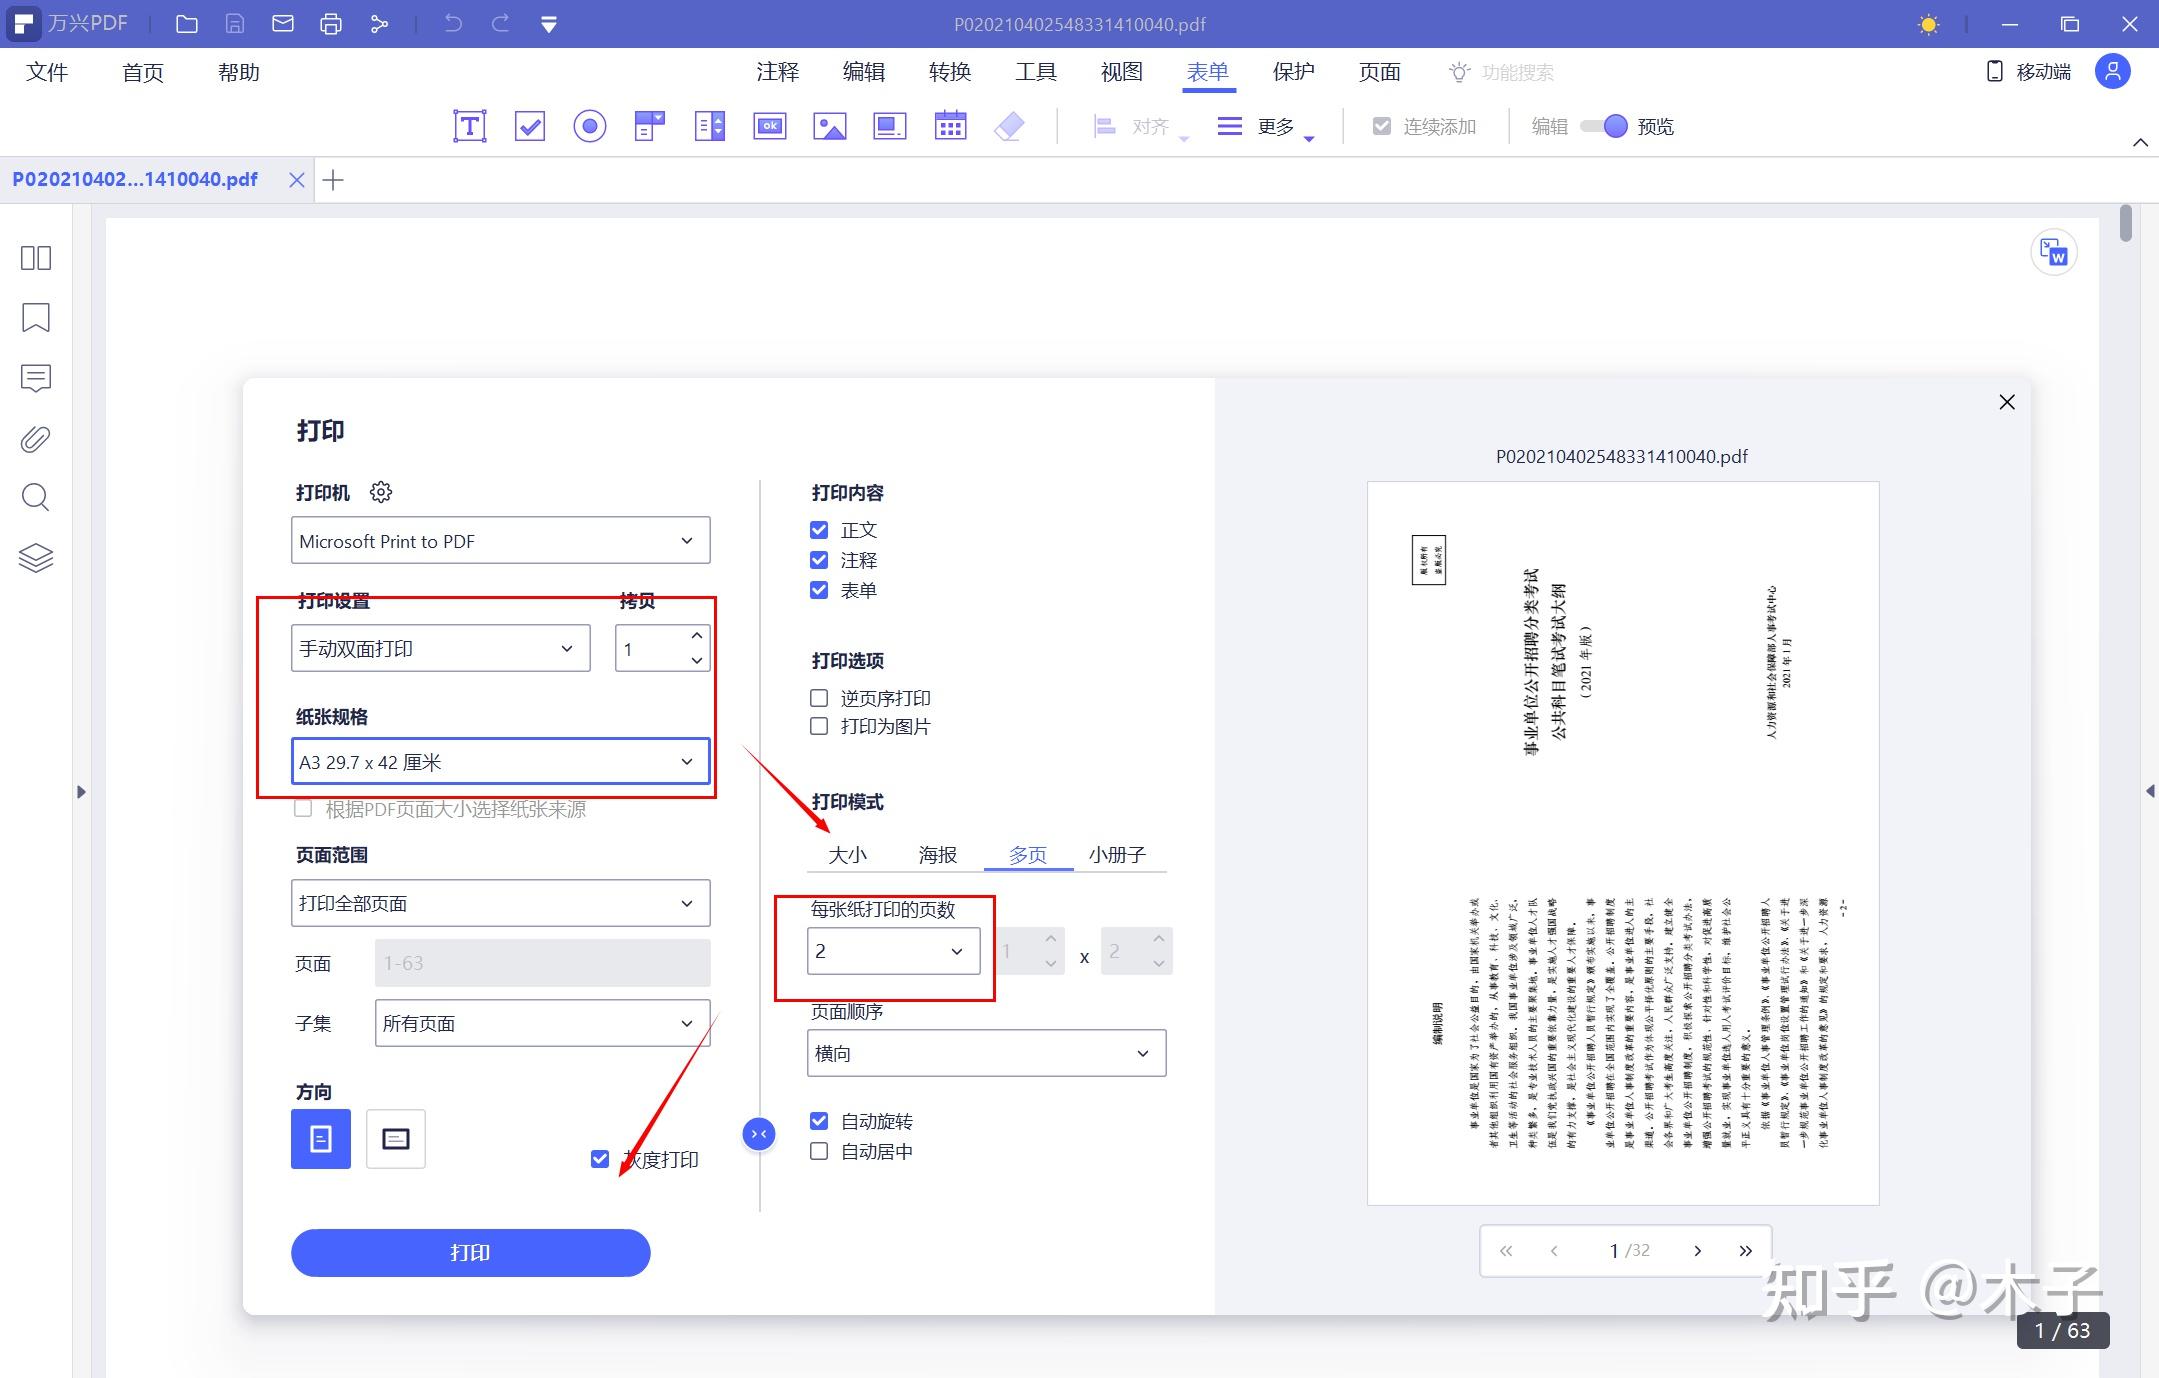The width and height of the screenshot is (2159, 1378).
Task: Select the date field form tool
Action: (950, 126)
